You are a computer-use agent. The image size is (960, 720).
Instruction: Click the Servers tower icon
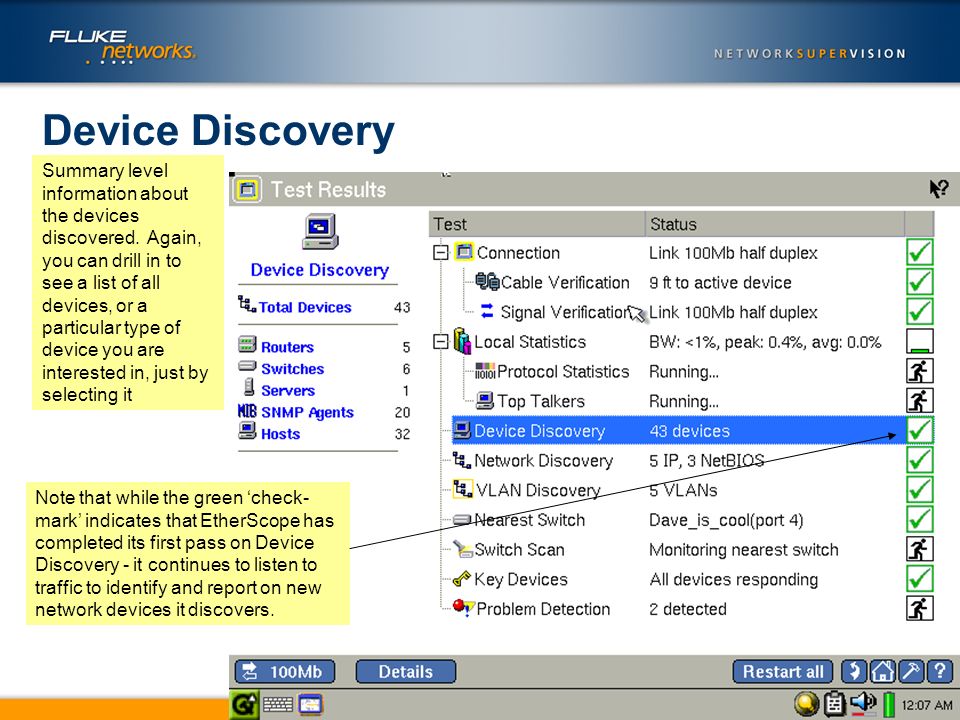(x=249, y=387)
